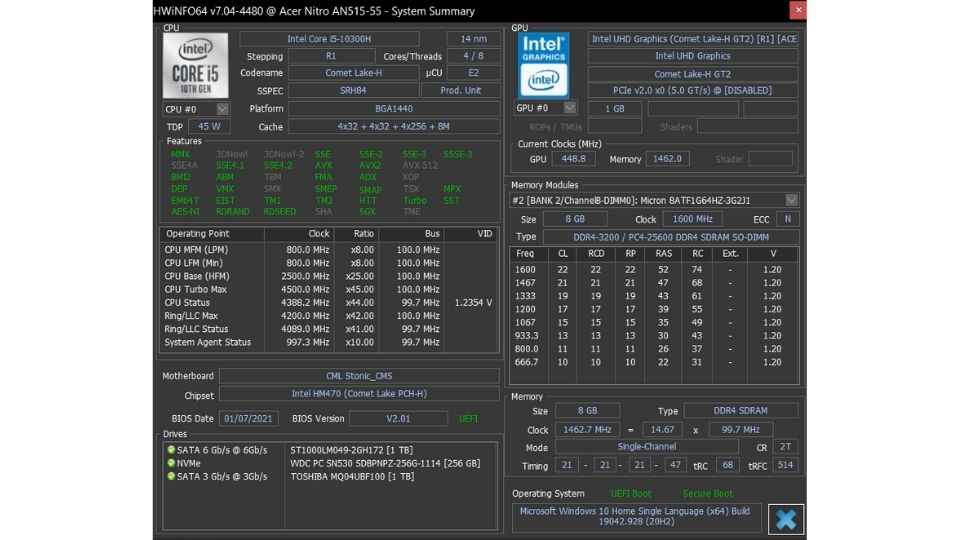Click the Intel Core i5-10300H name field
960x540 pixels.
click(329, 39)
